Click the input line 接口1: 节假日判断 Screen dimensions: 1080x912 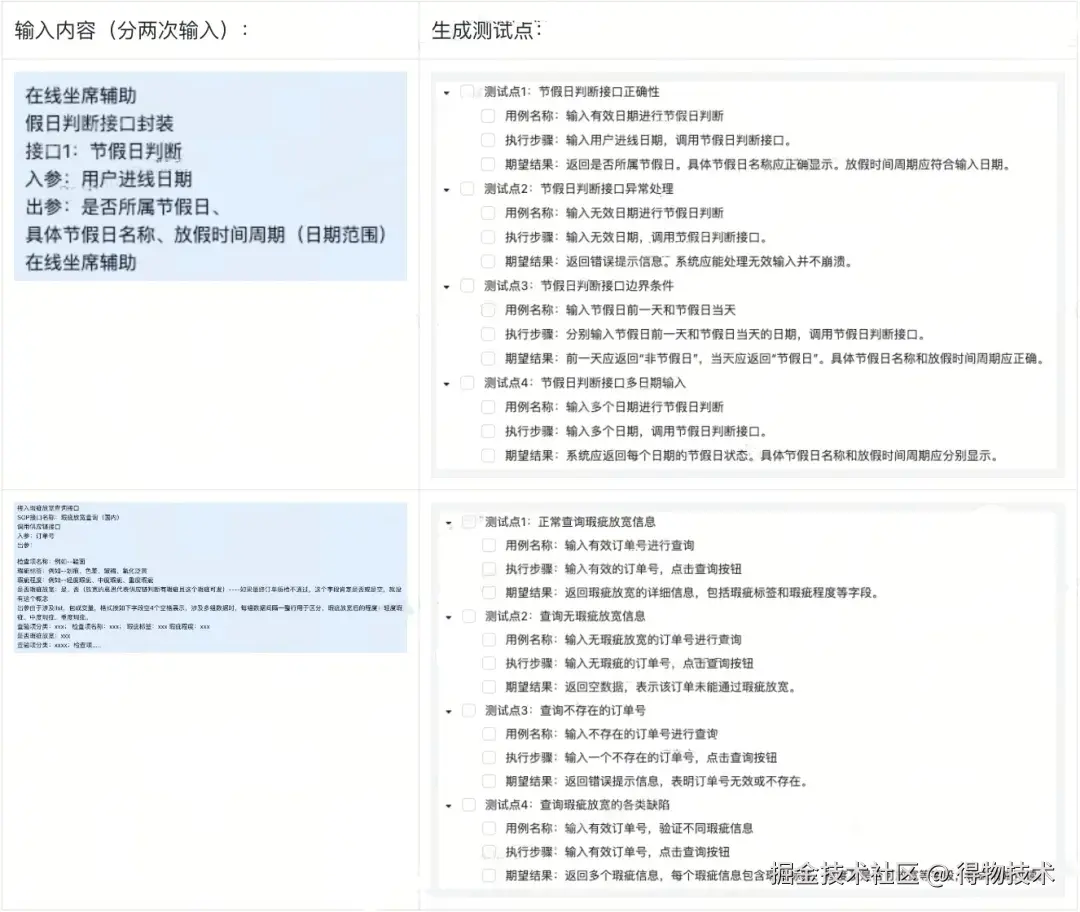coord(103,152)
